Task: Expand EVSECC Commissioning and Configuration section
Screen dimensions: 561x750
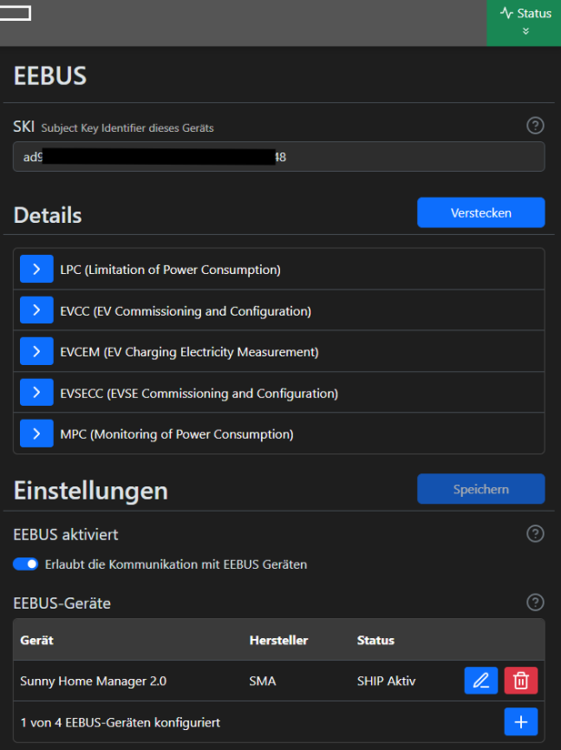Action: tap(36, 392)
